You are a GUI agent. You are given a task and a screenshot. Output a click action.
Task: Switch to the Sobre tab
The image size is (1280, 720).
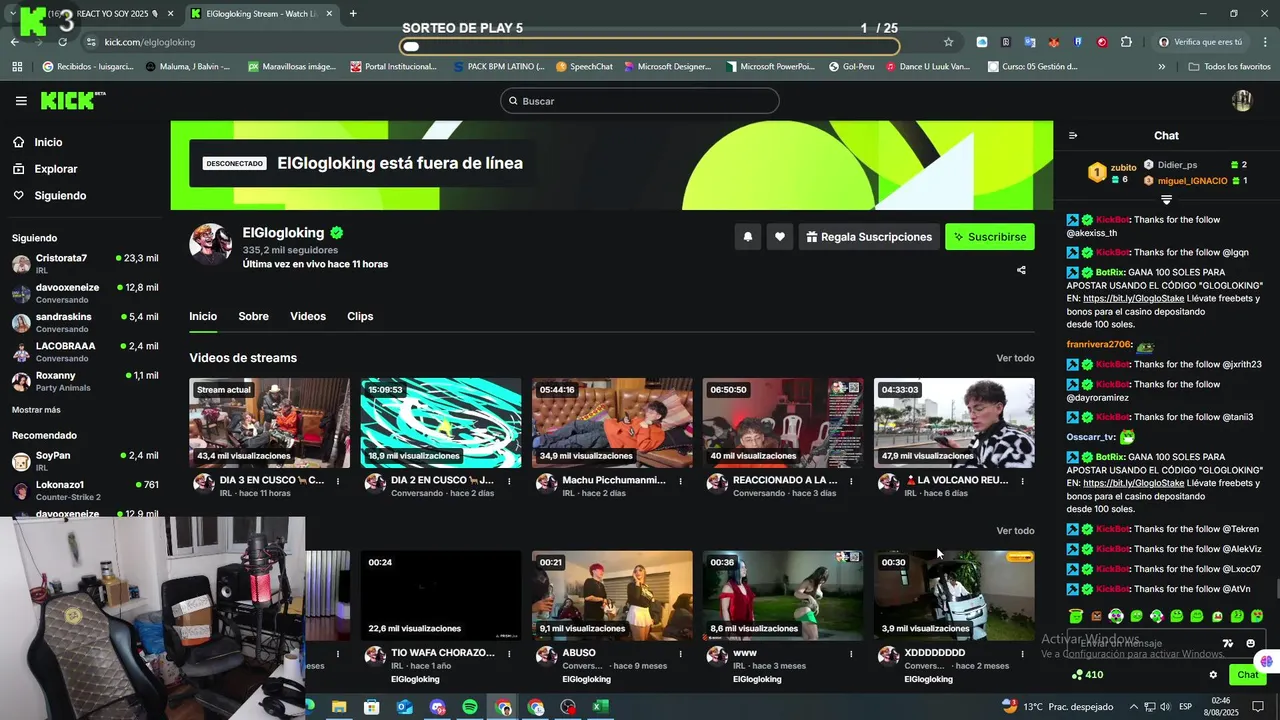[x=253, y=316]
